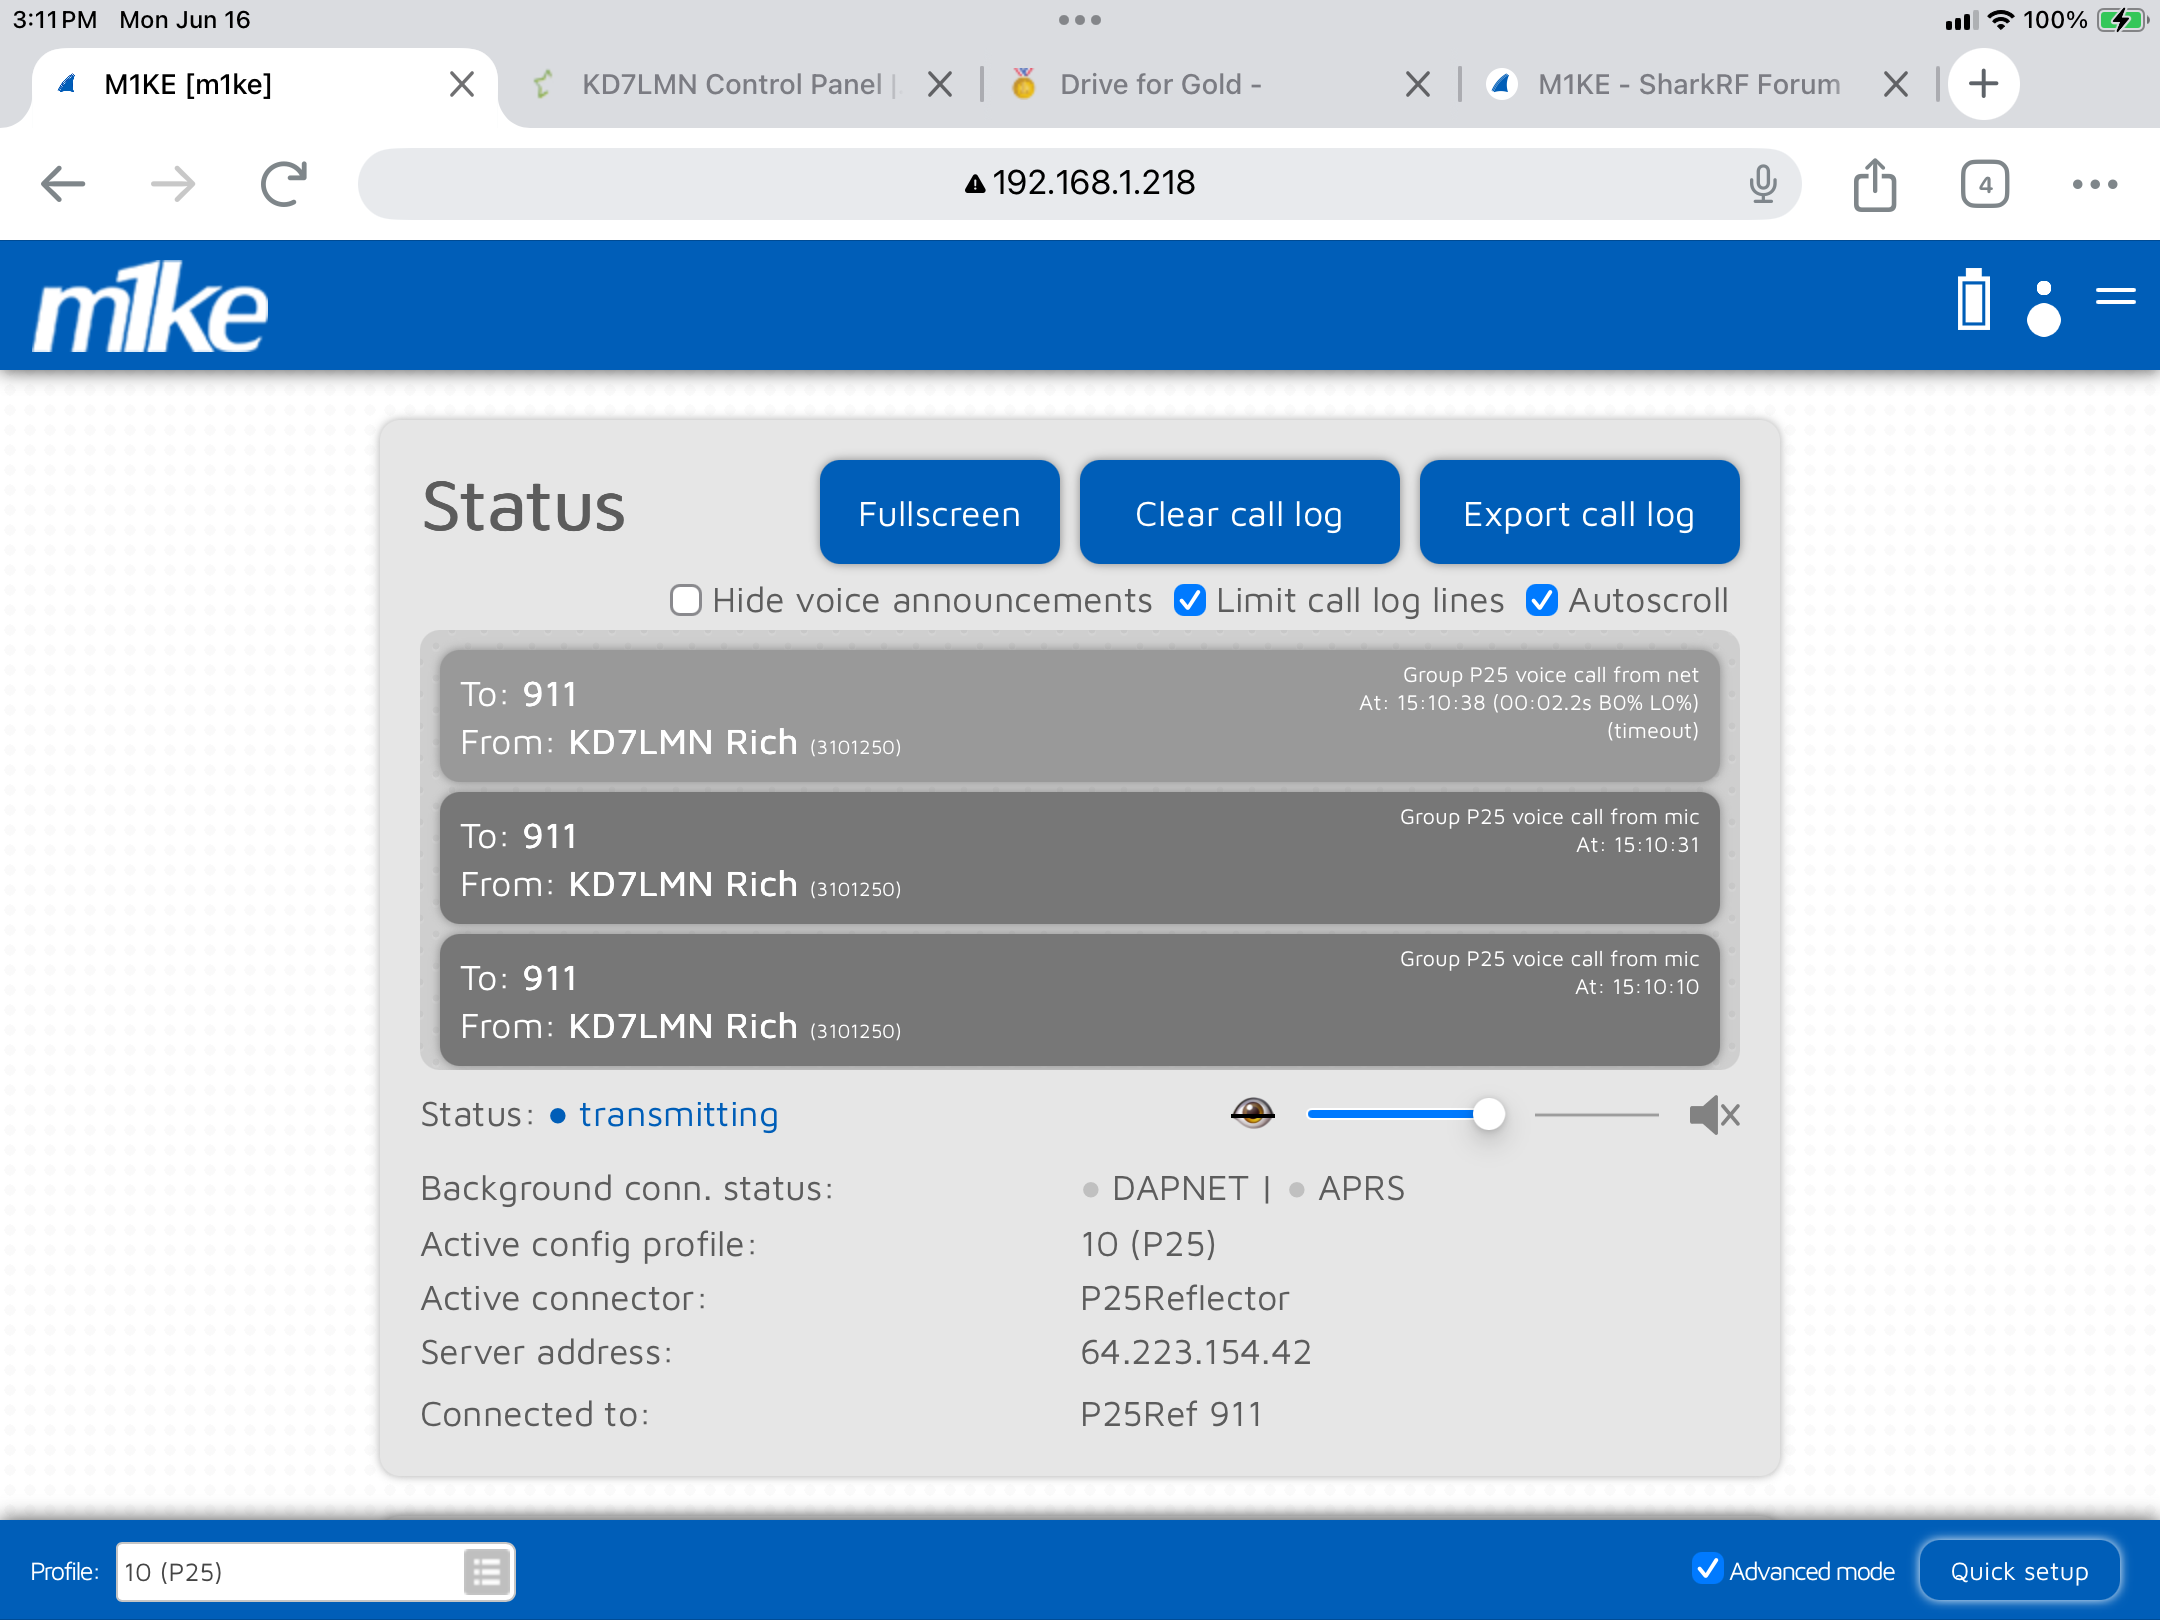Open the hamburger menu in m1ke header

tap(2115, 296)
